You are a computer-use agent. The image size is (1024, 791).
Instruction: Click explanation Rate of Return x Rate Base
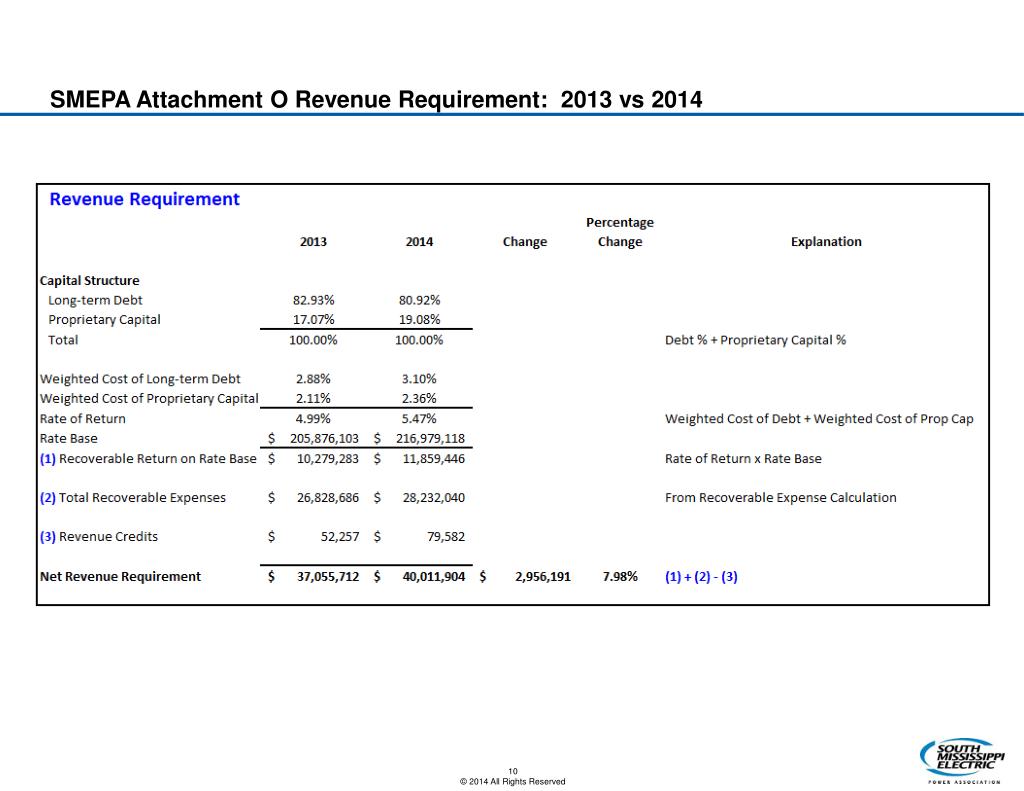pos(743,459)
